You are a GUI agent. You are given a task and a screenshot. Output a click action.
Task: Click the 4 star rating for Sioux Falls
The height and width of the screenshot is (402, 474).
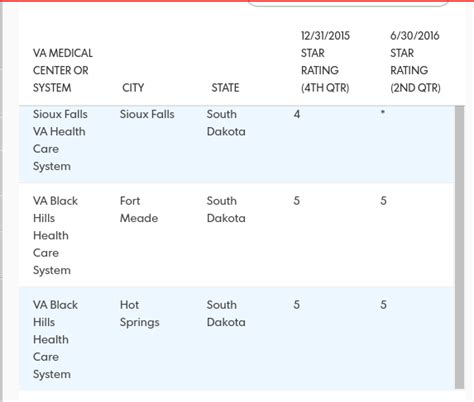click(297, 114)
